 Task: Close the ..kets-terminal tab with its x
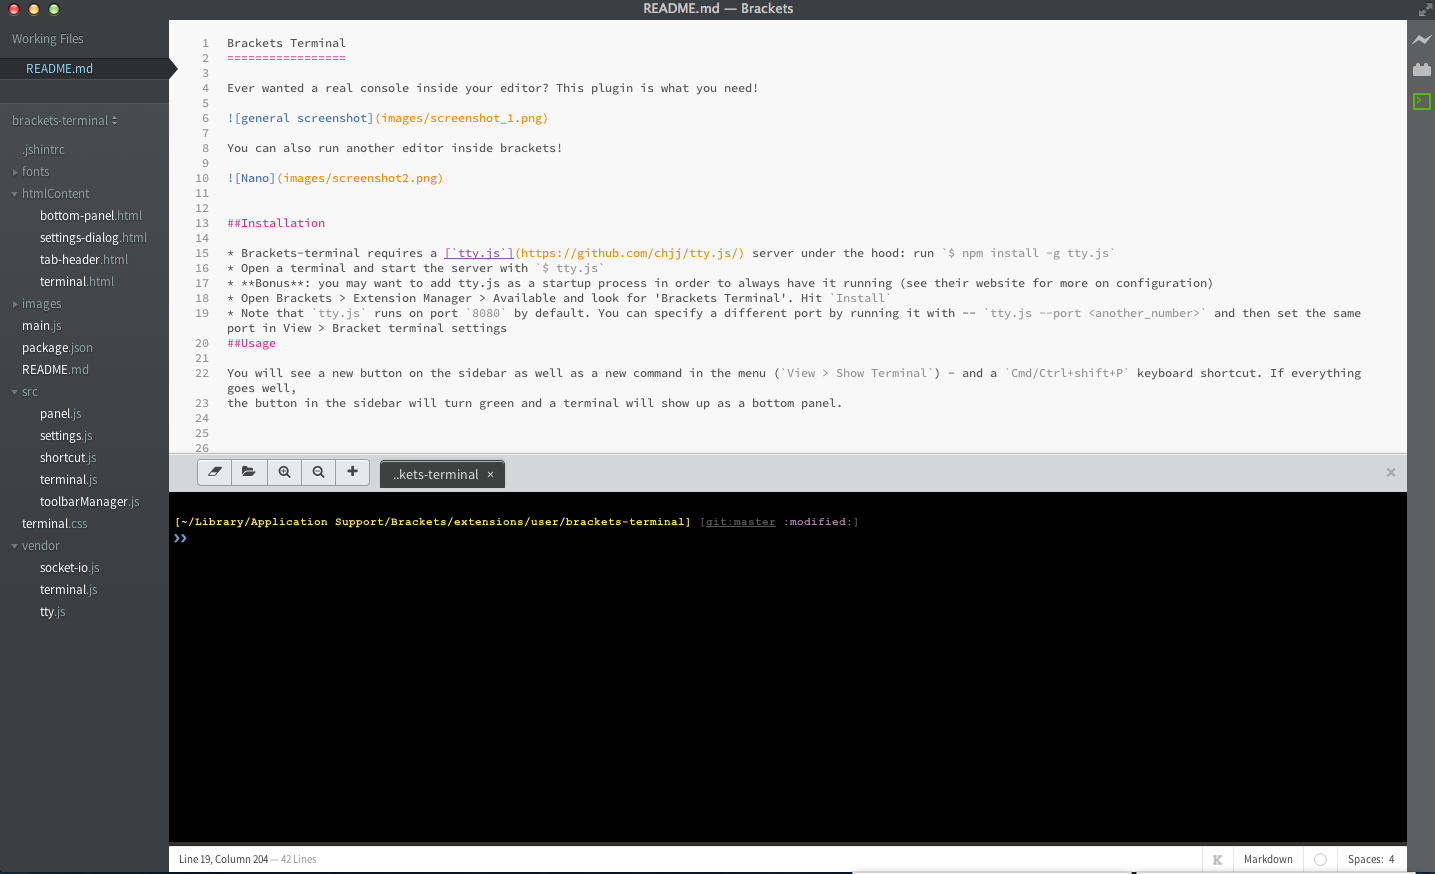click(x=490, y=475)
